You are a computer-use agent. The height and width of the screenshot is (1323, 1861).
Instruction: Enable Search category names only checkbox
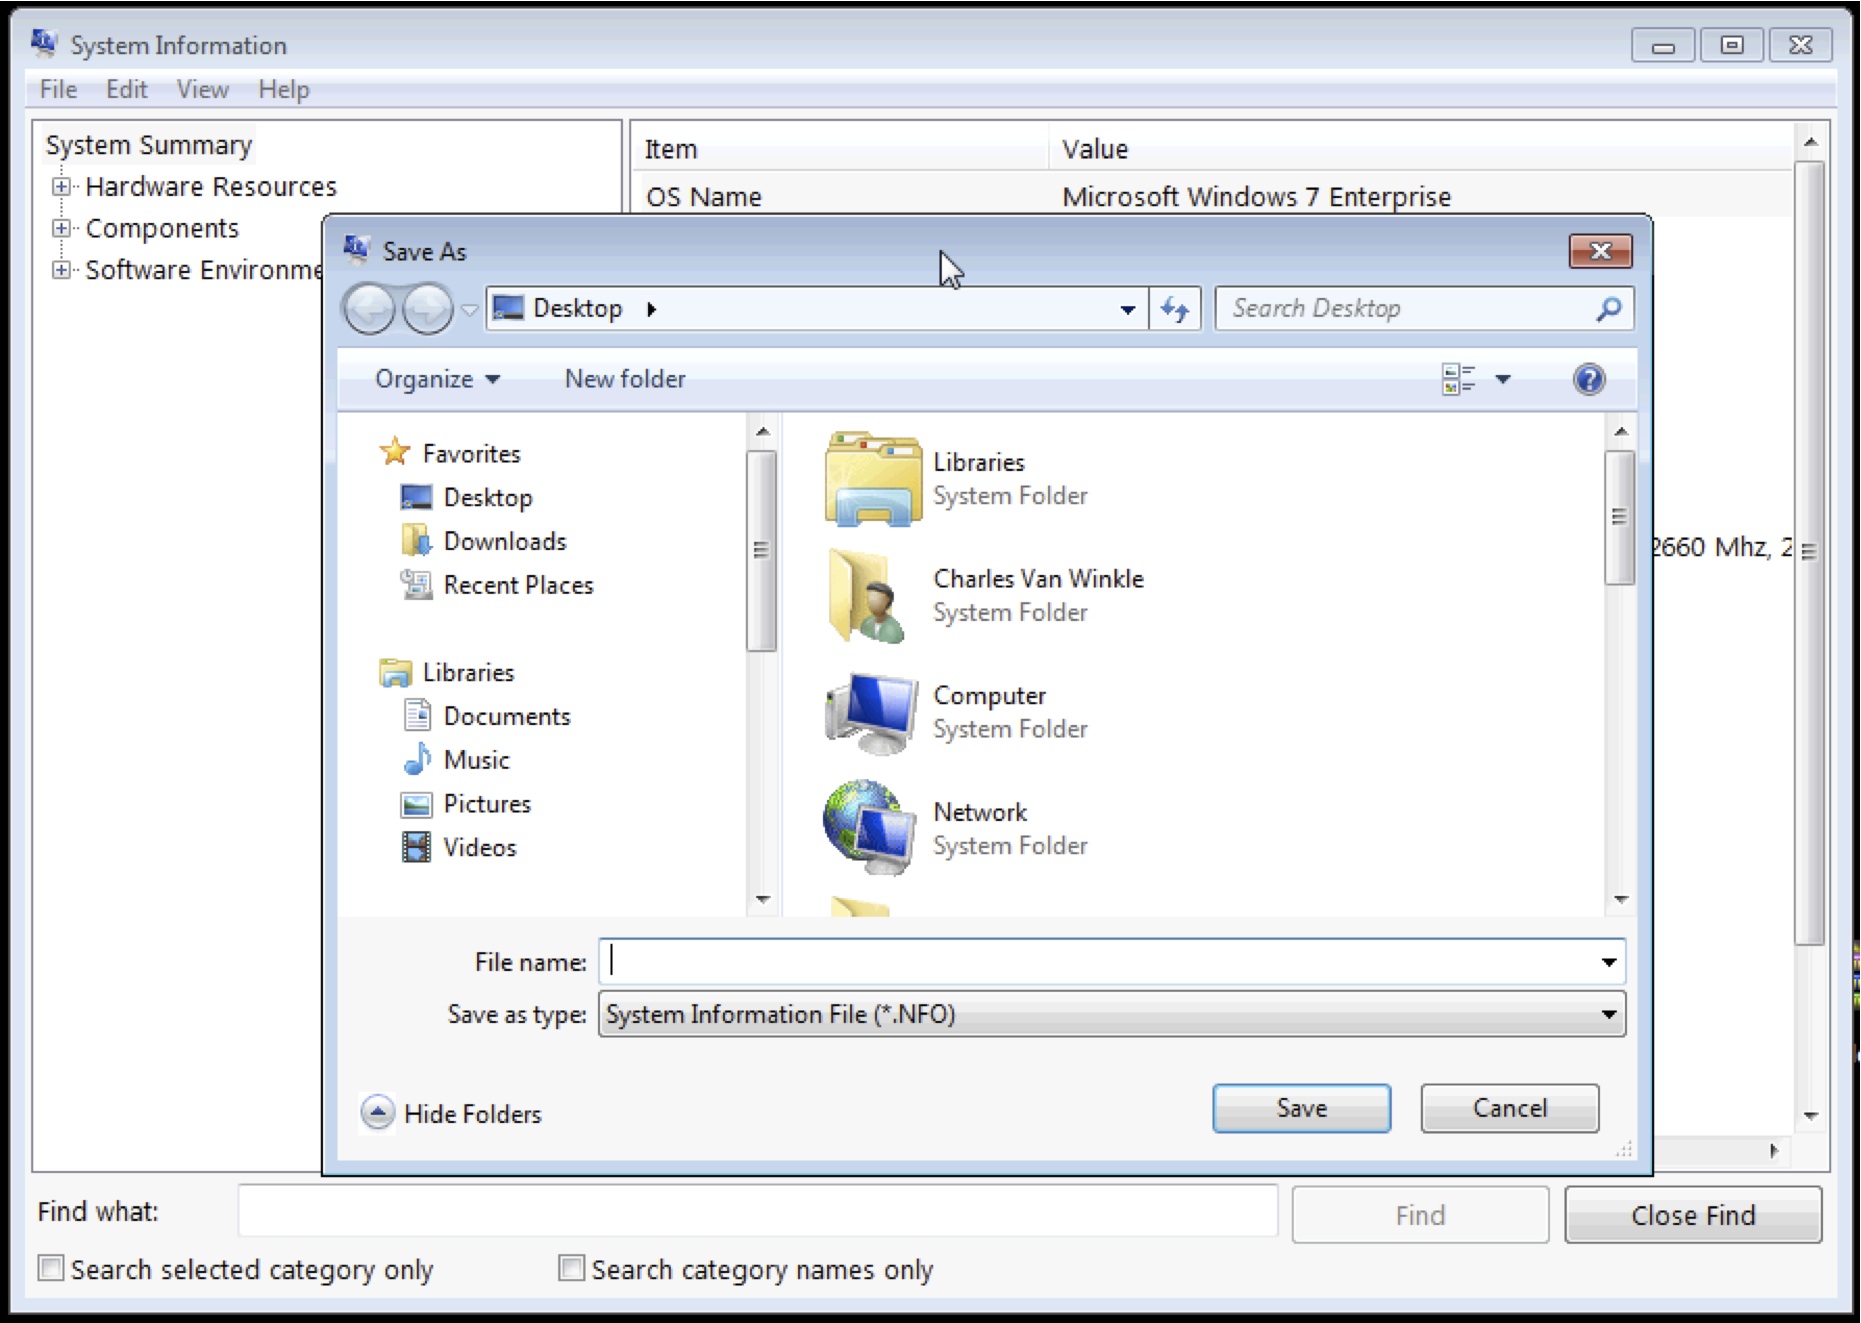click(x=571, y=1268)
